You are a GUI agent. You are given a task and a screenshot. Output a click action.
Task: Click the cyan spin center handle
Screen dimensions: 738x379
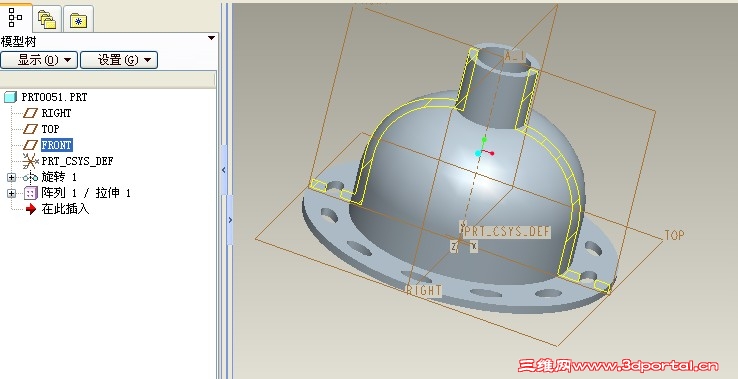pyautogui.click(x=478, y=153)
